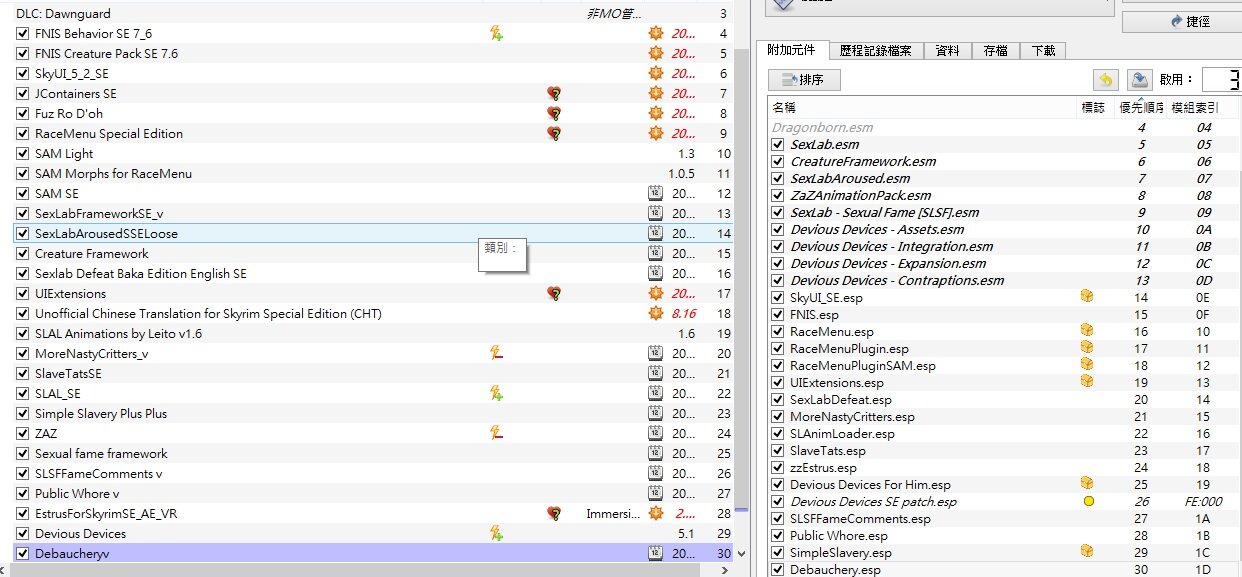Click the calendar version icon on SAM SE row

(655, 193)
